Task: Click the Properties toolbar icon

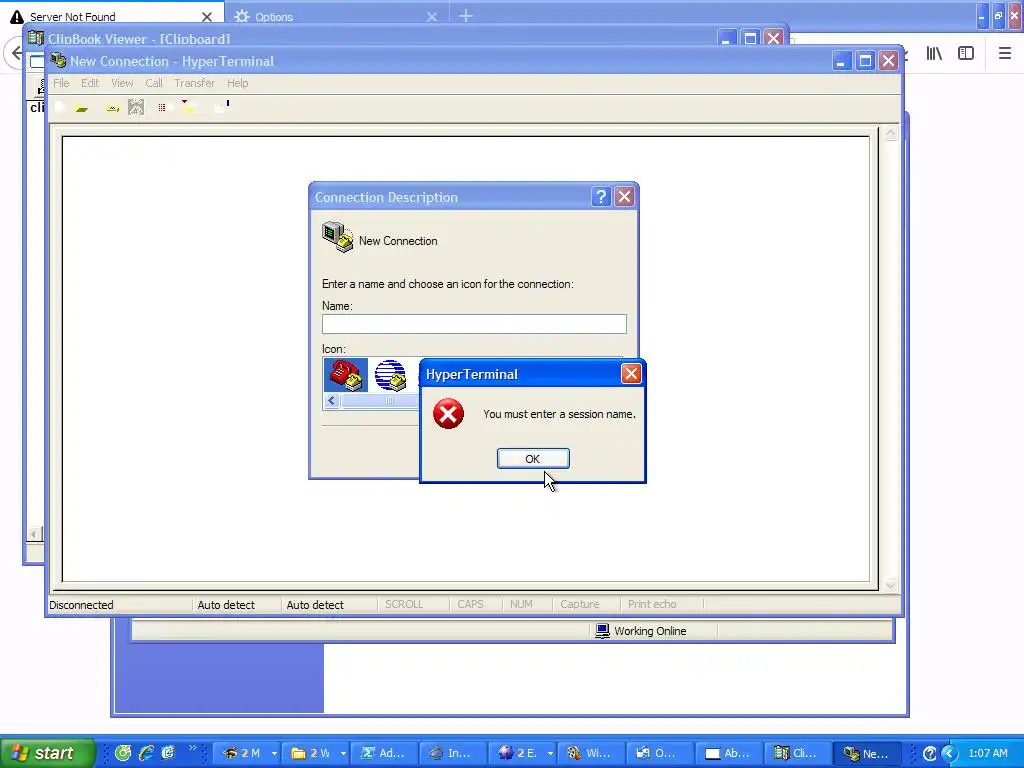Action: click(222, 107)
